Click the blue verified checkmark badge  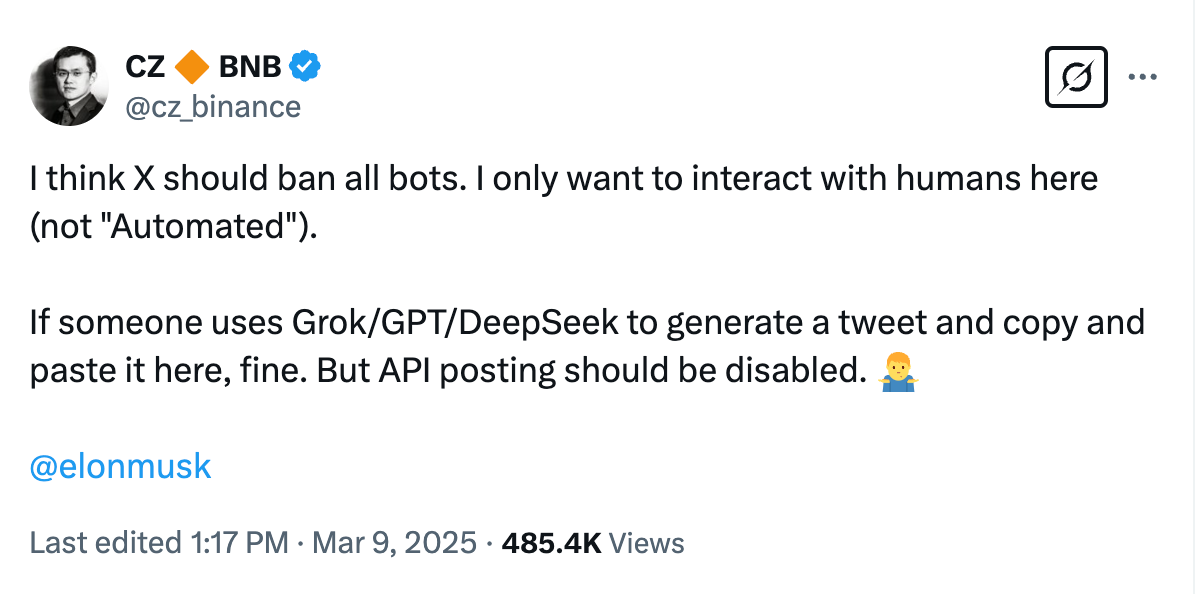tap(303, 65)
